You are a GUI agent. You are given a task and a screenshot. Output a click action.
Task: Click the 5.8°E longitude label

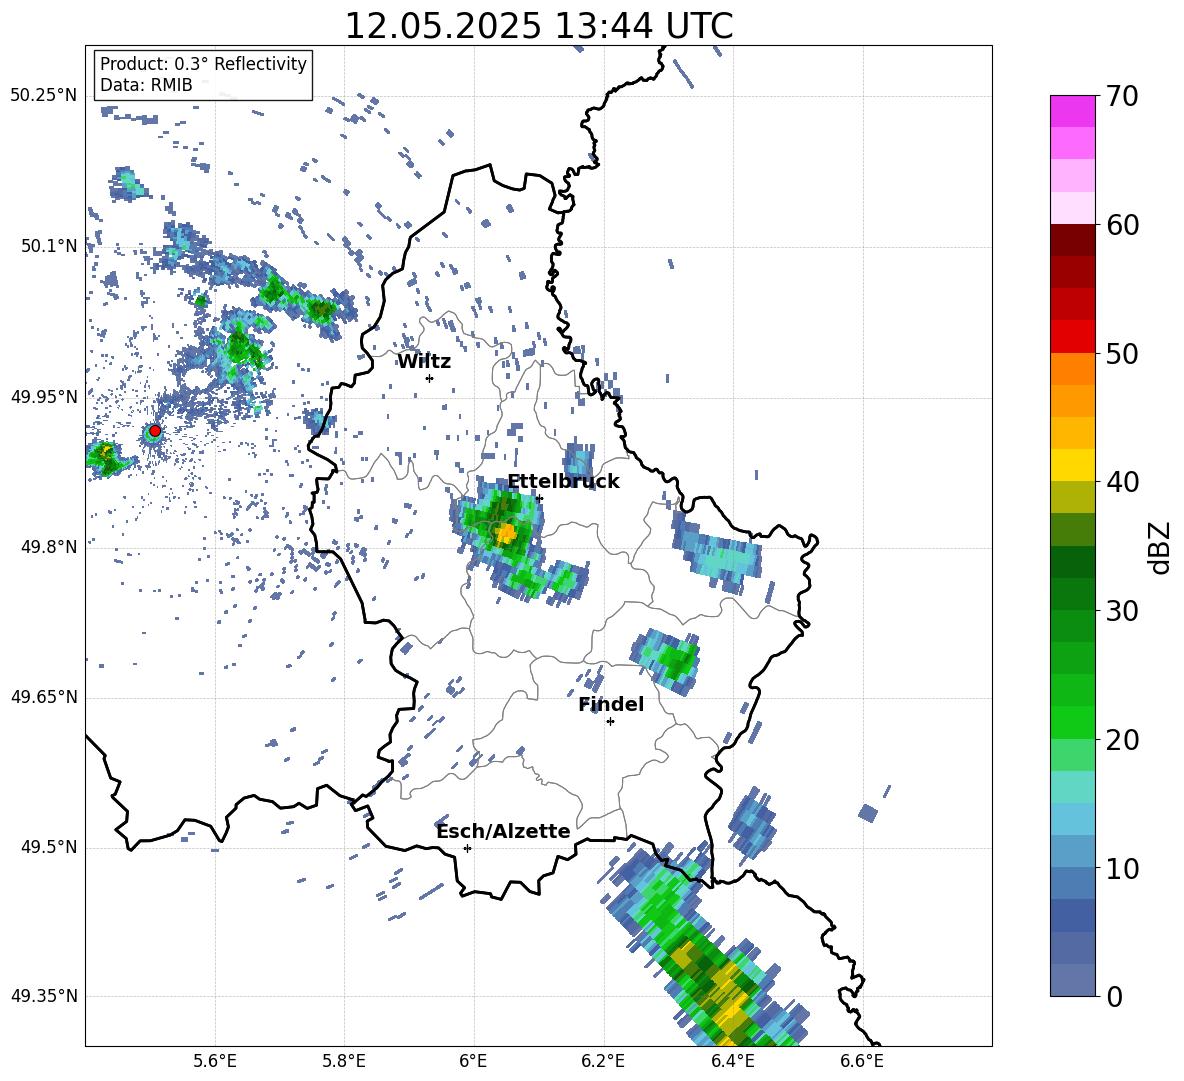[x=344, y=1062]
